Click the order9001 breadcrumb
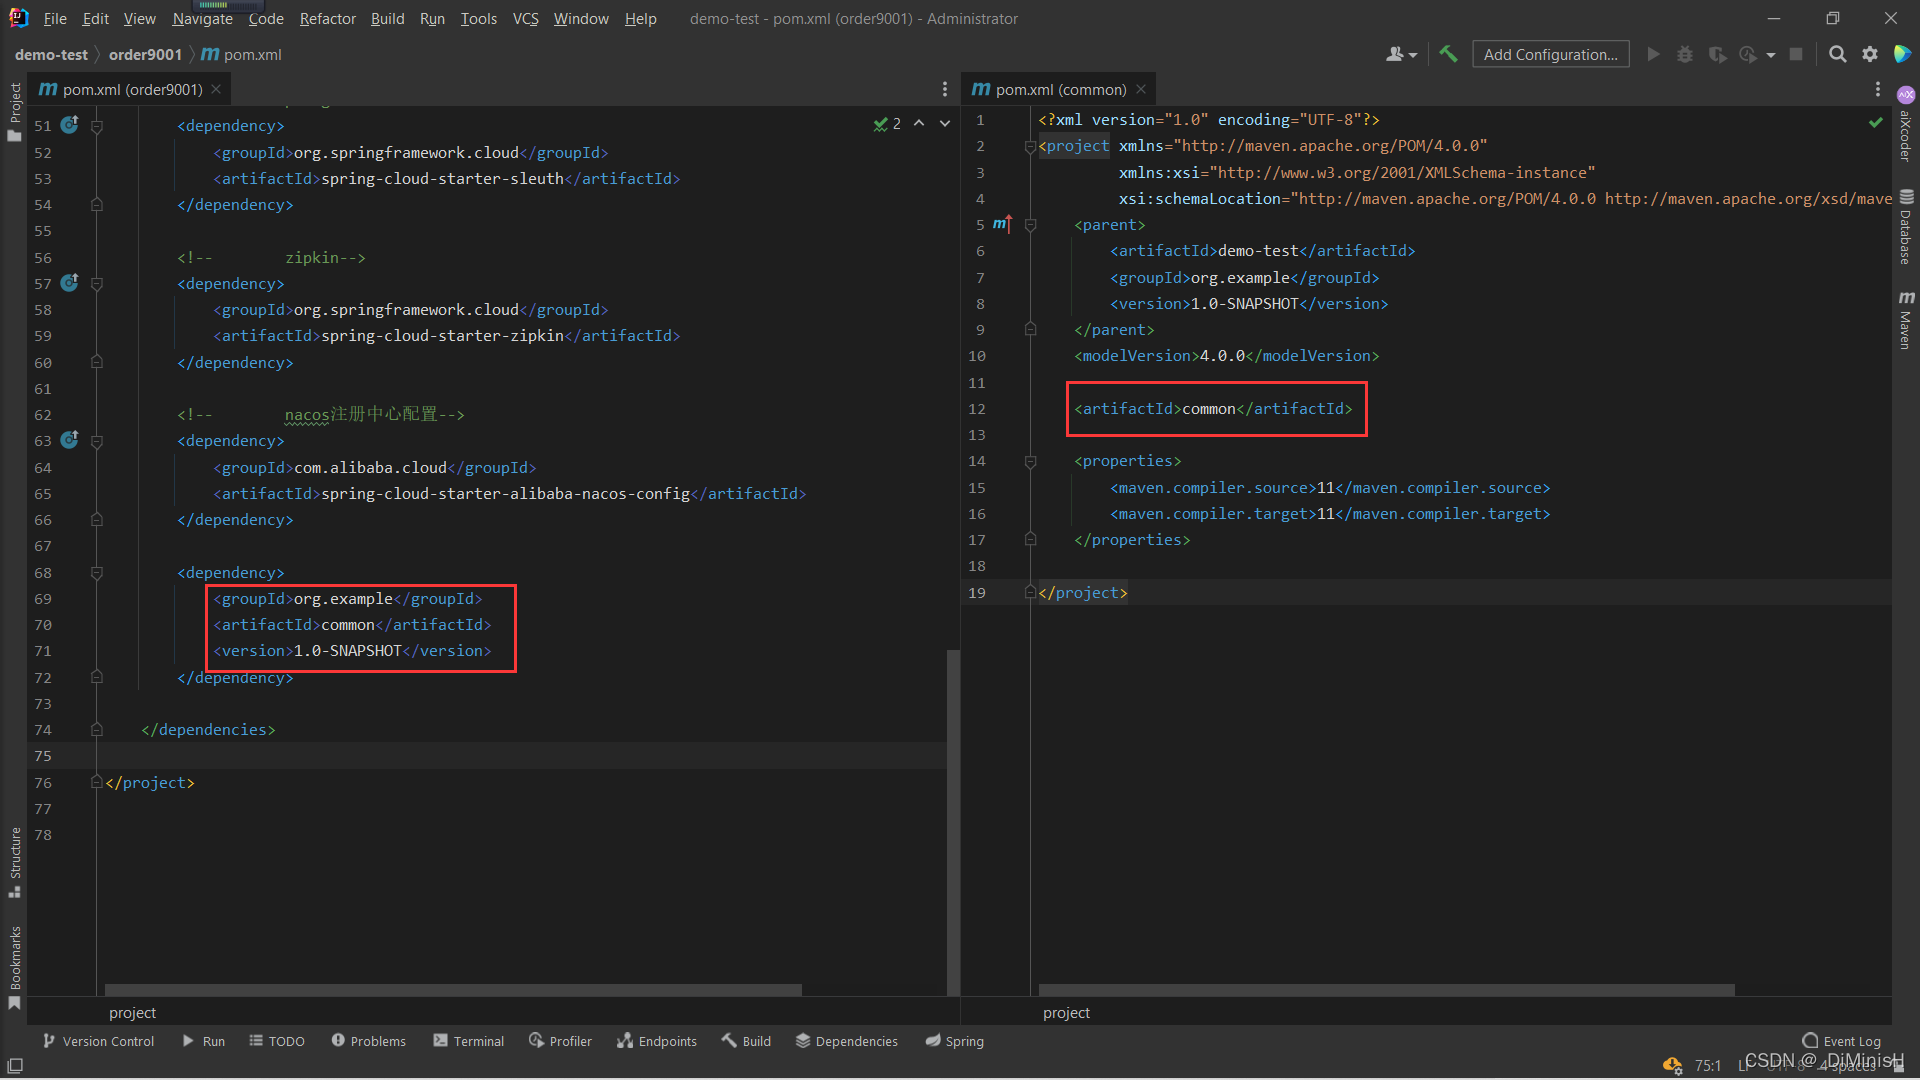This screenshot has width=1920, height=1080. (145, 54)
